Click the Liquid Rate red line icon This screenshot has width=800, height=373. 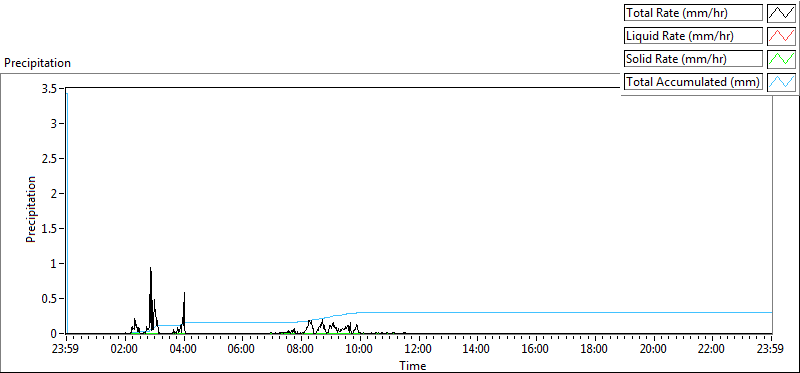[x=782, y=36]
